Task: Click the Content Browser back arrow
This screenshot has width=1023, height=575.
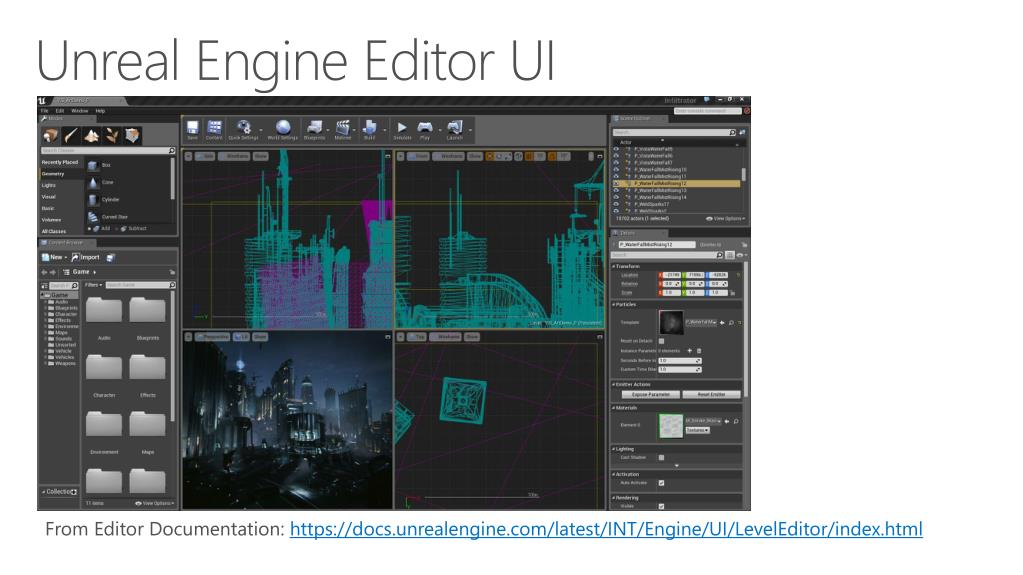Action: [x=44, y=272]
